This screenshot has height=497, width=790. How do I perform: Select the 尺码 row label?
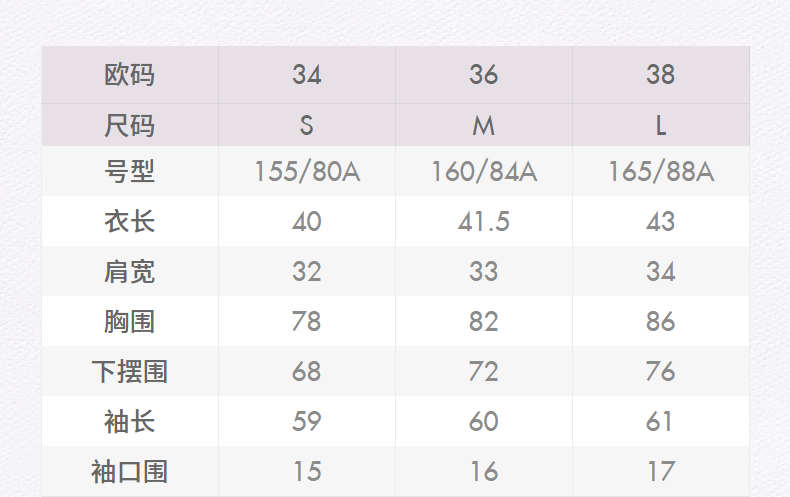point(130,126)
